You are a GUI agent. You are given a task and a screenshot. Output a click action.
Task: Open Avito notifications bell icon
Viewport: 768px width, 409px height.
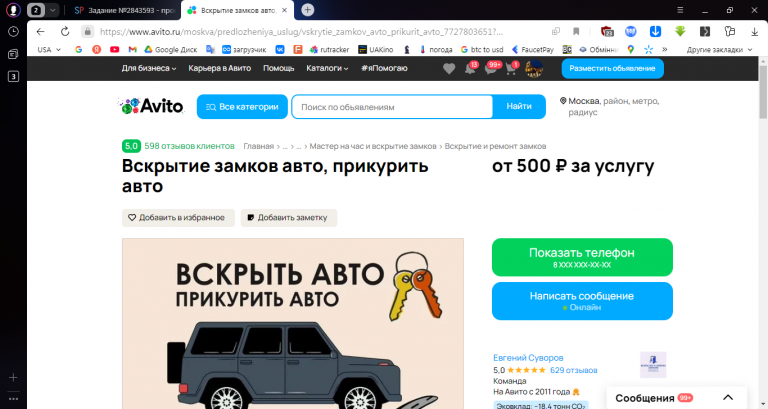(470, 69)
